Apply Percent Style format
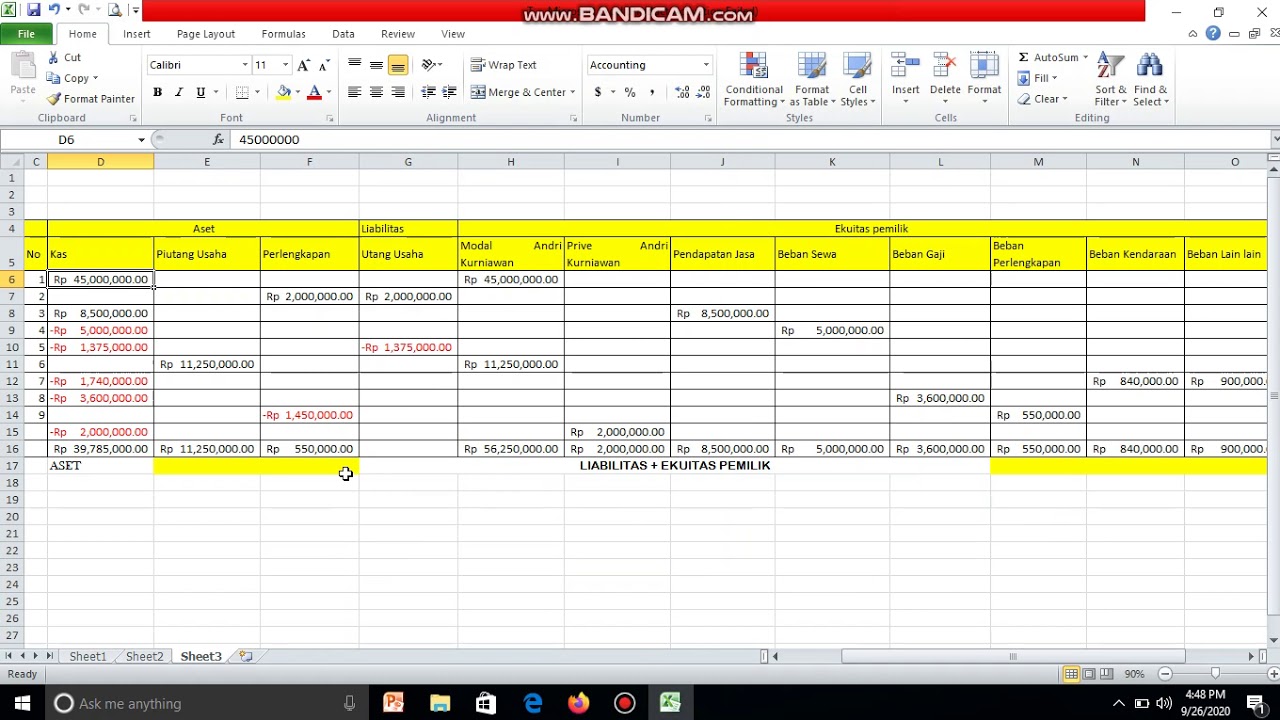The width and height of the screenshot is (1280, 720). point(630,92)
